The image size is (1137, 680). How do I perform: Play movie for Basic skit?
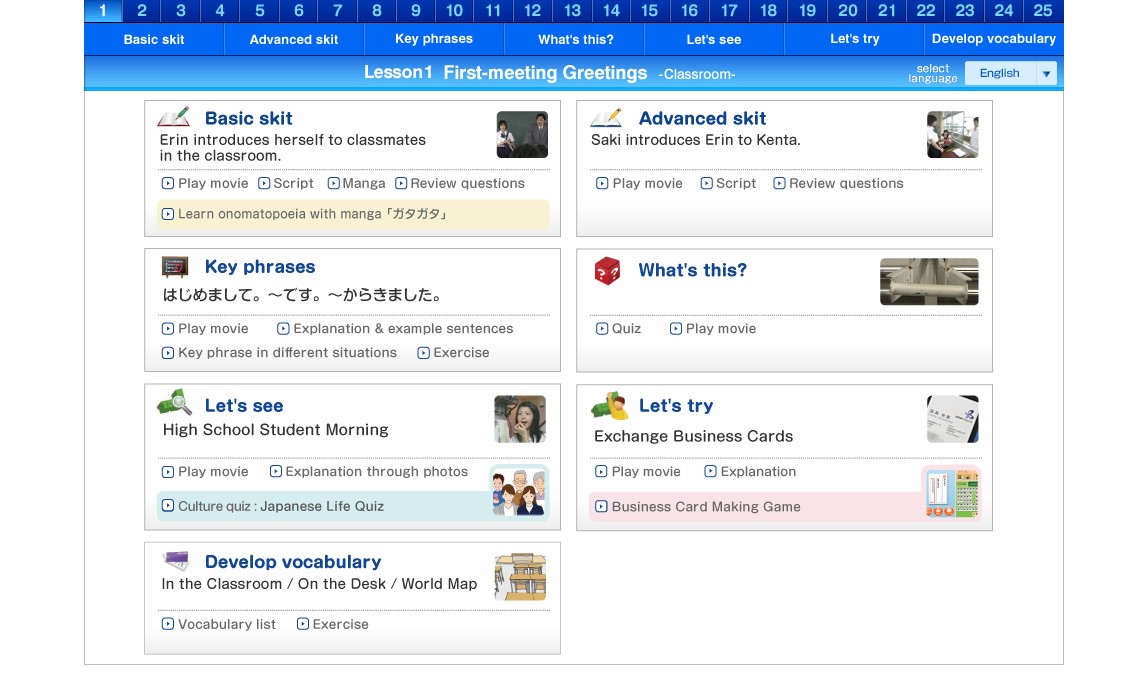pos(204,183)
